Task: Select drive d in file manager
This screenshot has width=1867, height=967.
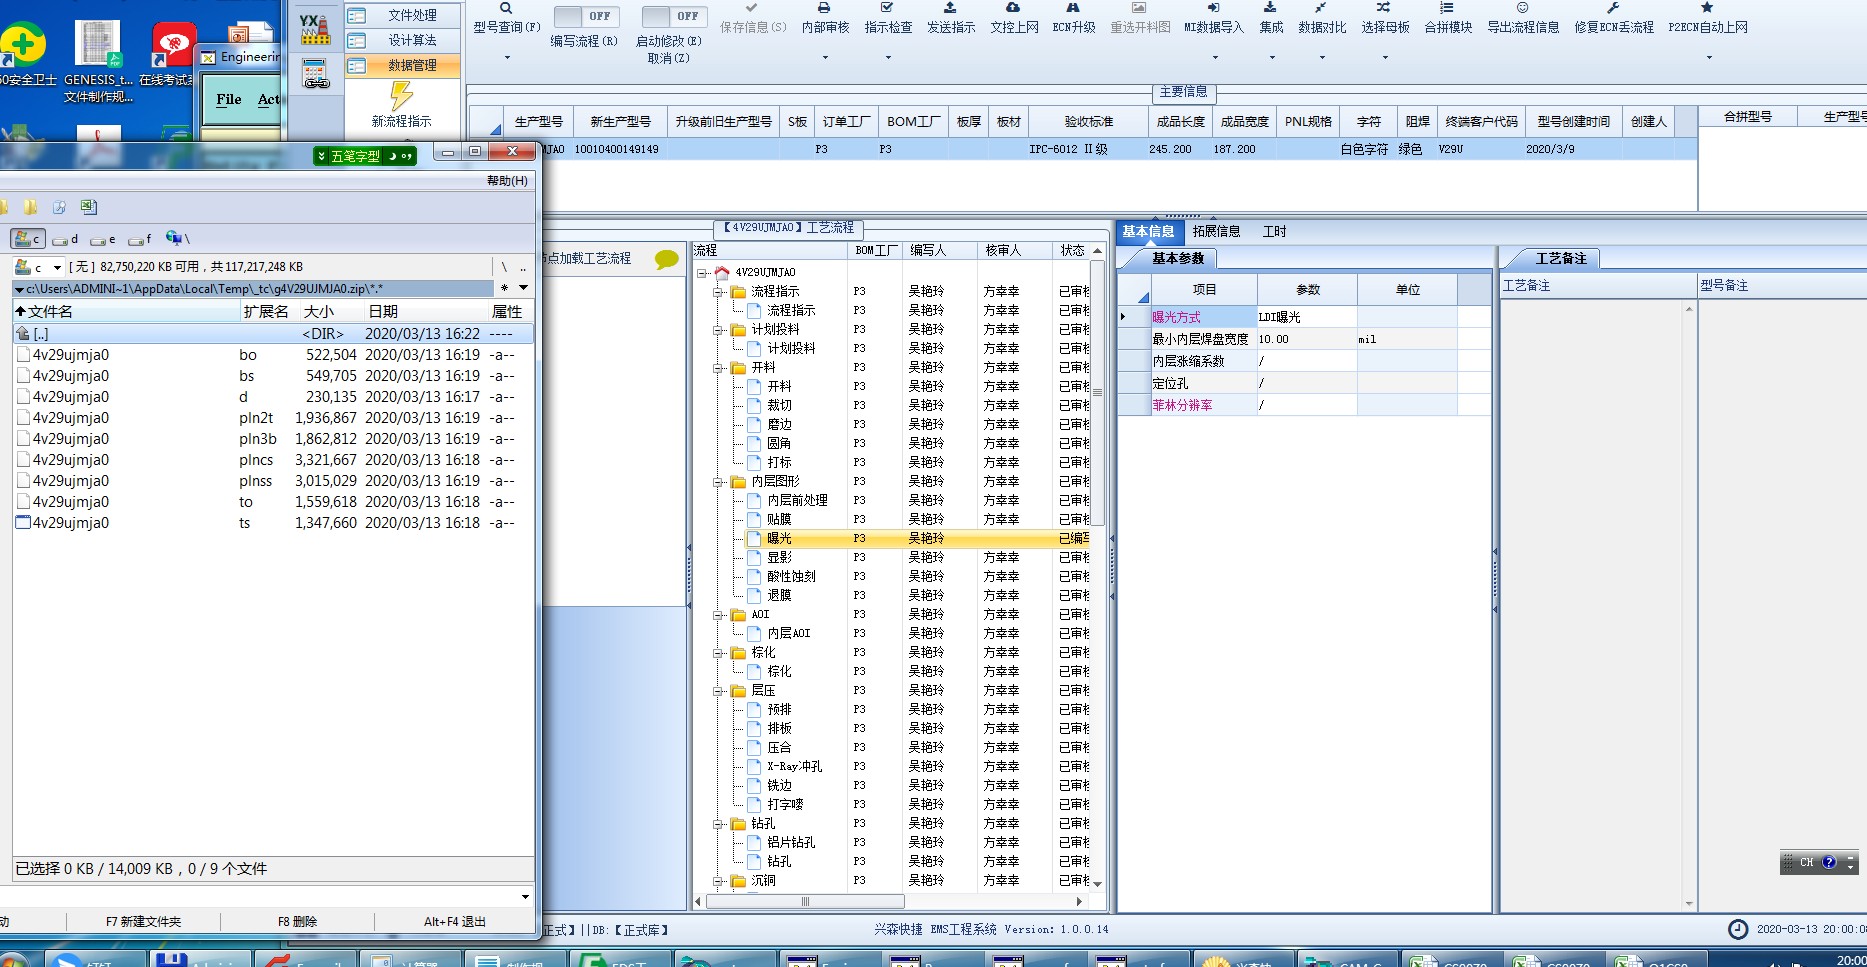Action: (x=65, y=239)
